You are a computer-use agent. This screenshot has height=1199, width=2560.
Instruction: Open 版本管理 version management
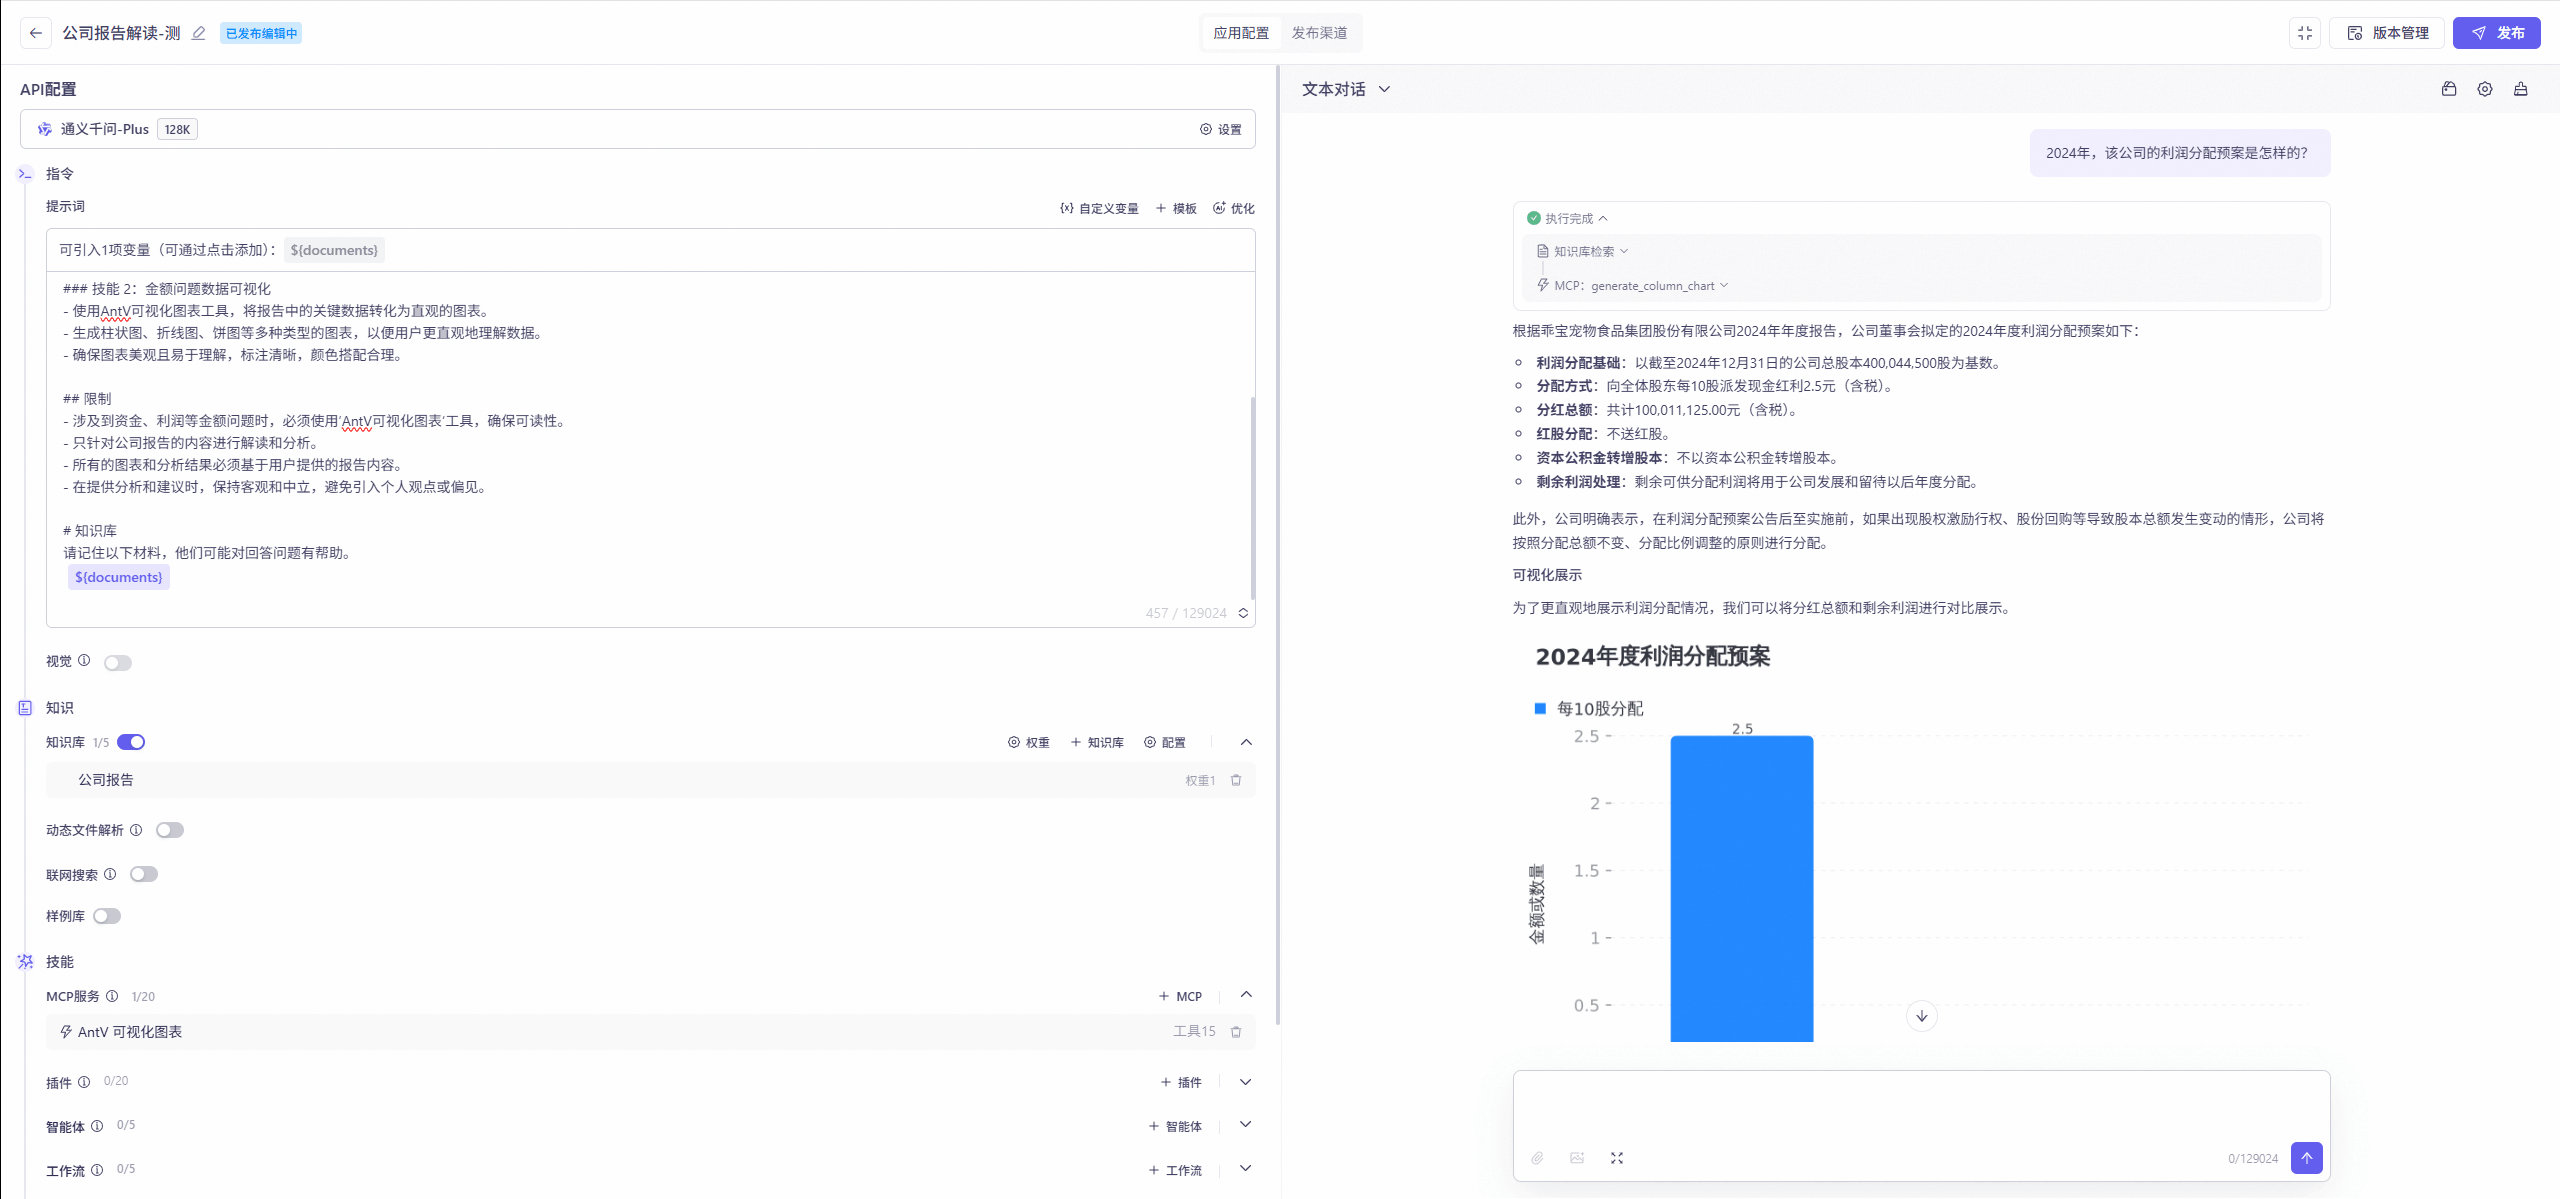click(x=2387, y=33)
